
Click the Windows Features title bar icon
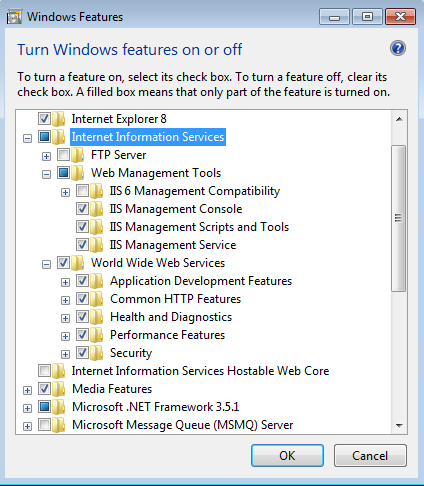point(14,17)
